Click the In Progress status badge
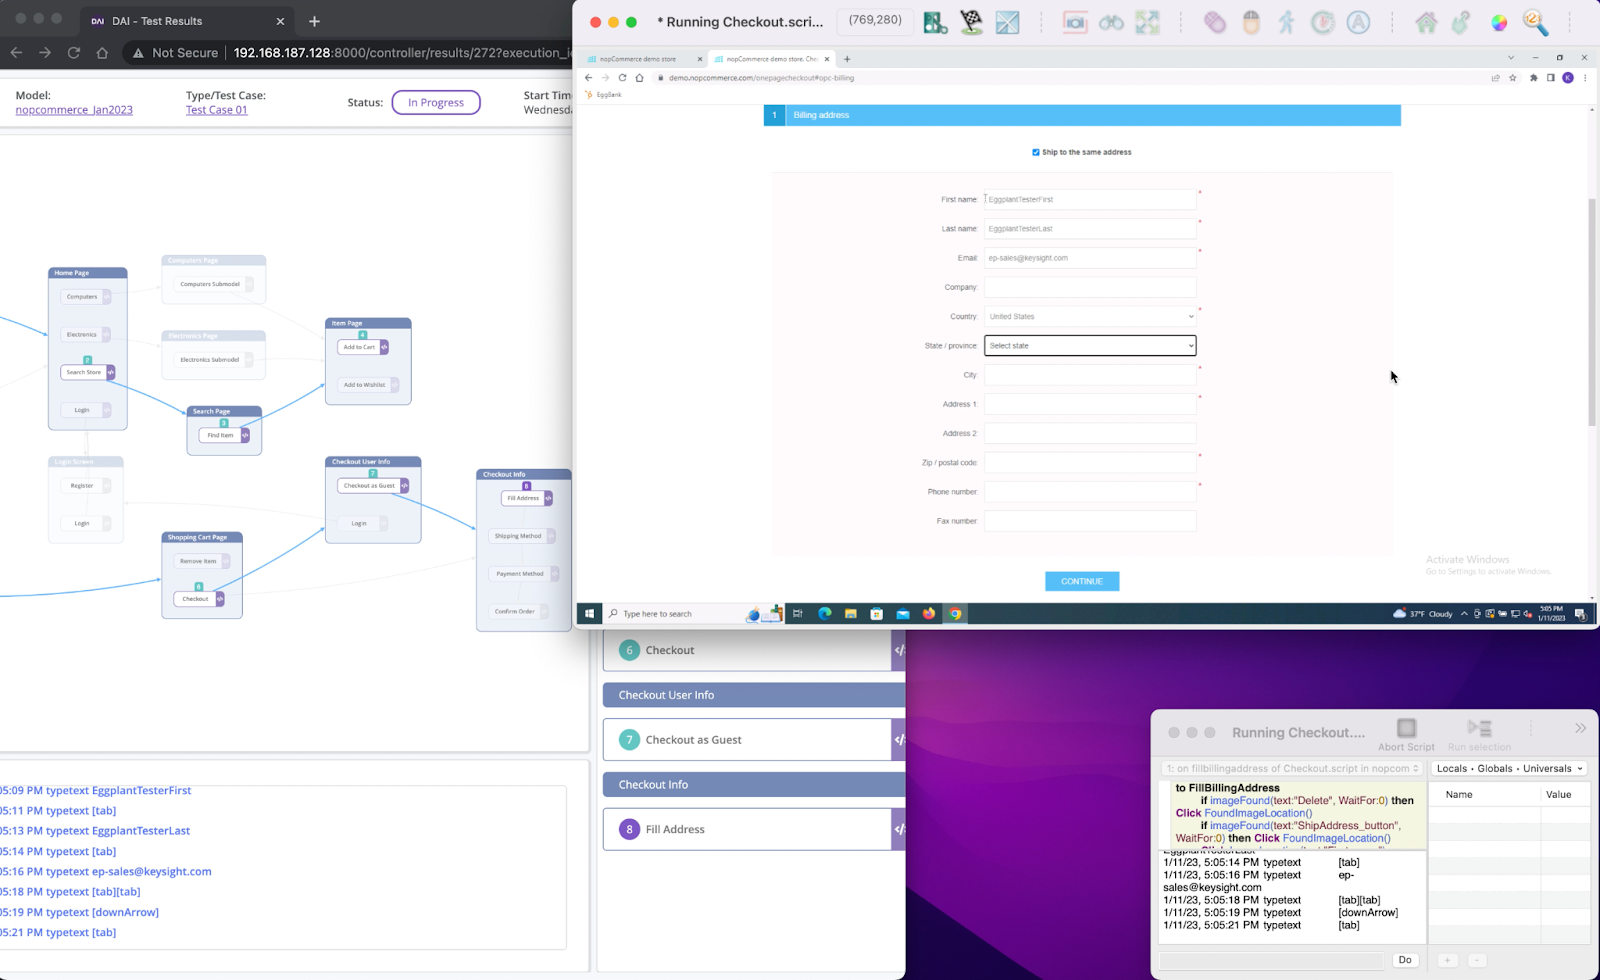This screenshot has height=980, width=1600. coord(436,102)
